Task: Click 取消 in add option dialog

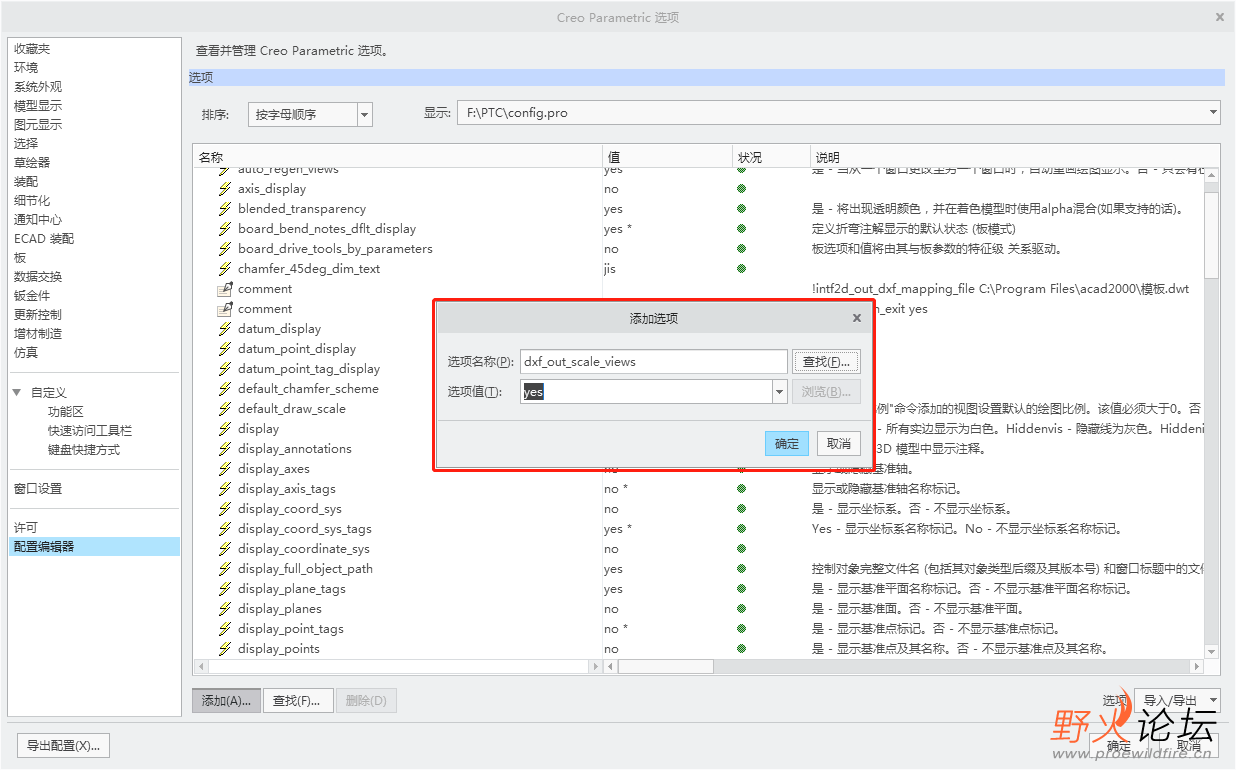Action: point(840,444)
